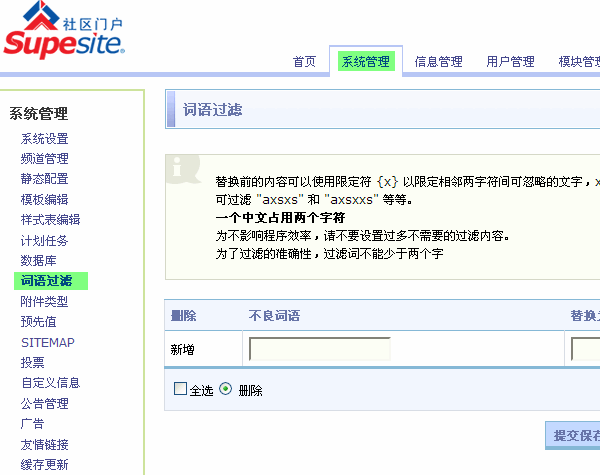Image resolution: width=600 pixels, height=475 pixels.
Task: Open the 用户管理 tab
Action: 510,62
